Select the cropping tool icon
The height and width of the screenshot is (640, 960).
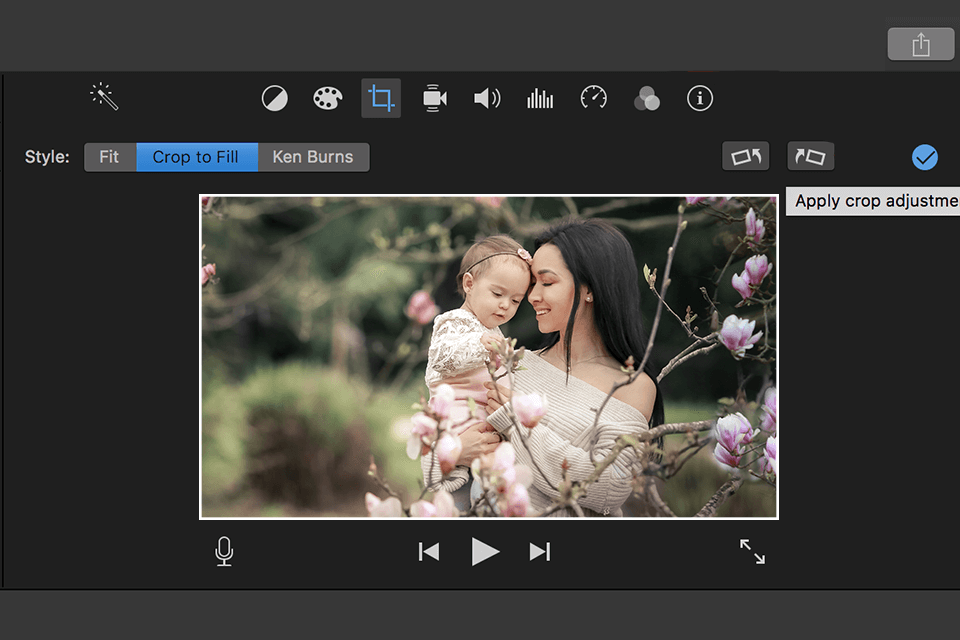pyautogui.click(x=381, y=98)
